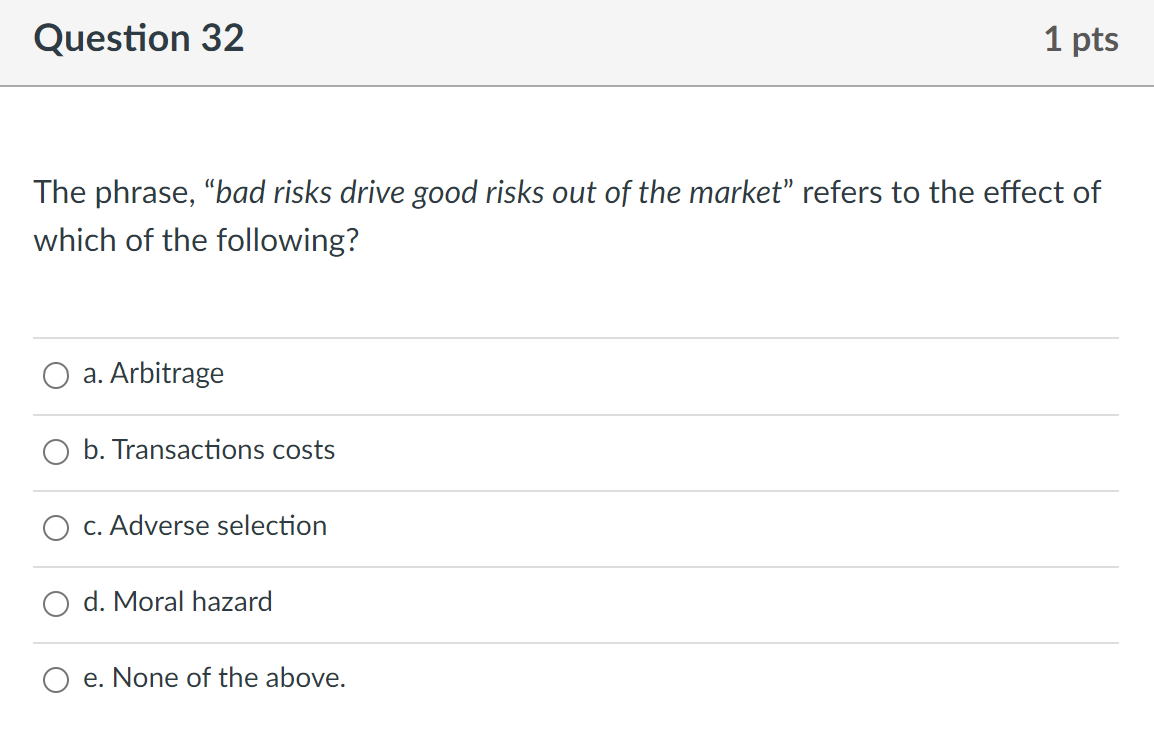Click the answer row containing option a

click(x=577, y=374)
